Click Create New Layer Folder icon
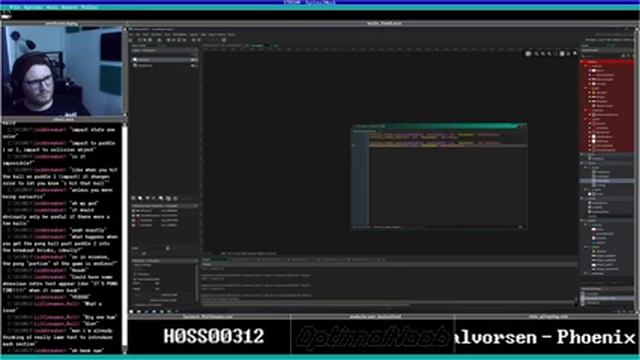The image size is (640, 360). coord(169,198)
